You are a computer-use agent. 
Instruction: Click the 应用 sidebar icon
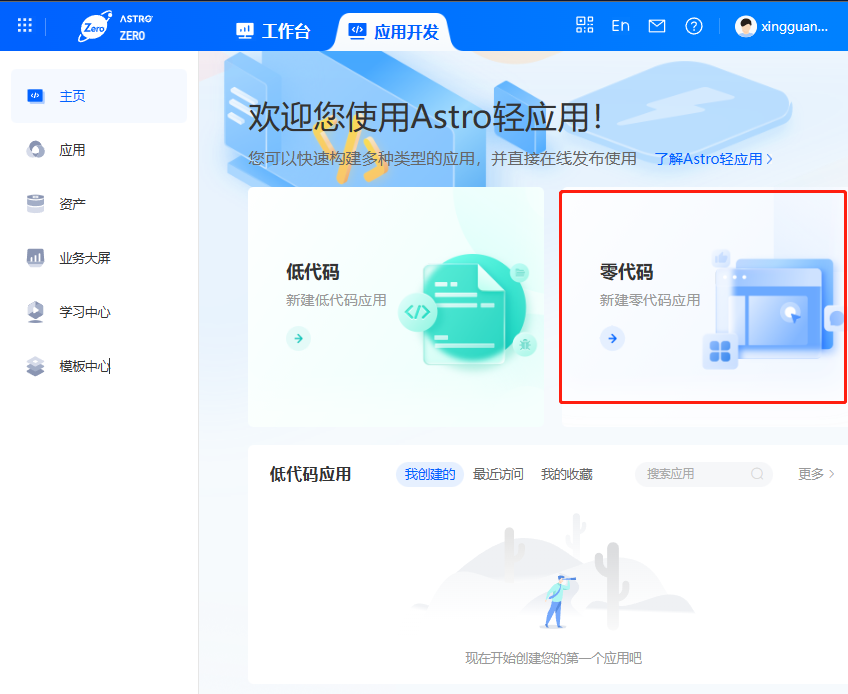click(x=36, y=149)
